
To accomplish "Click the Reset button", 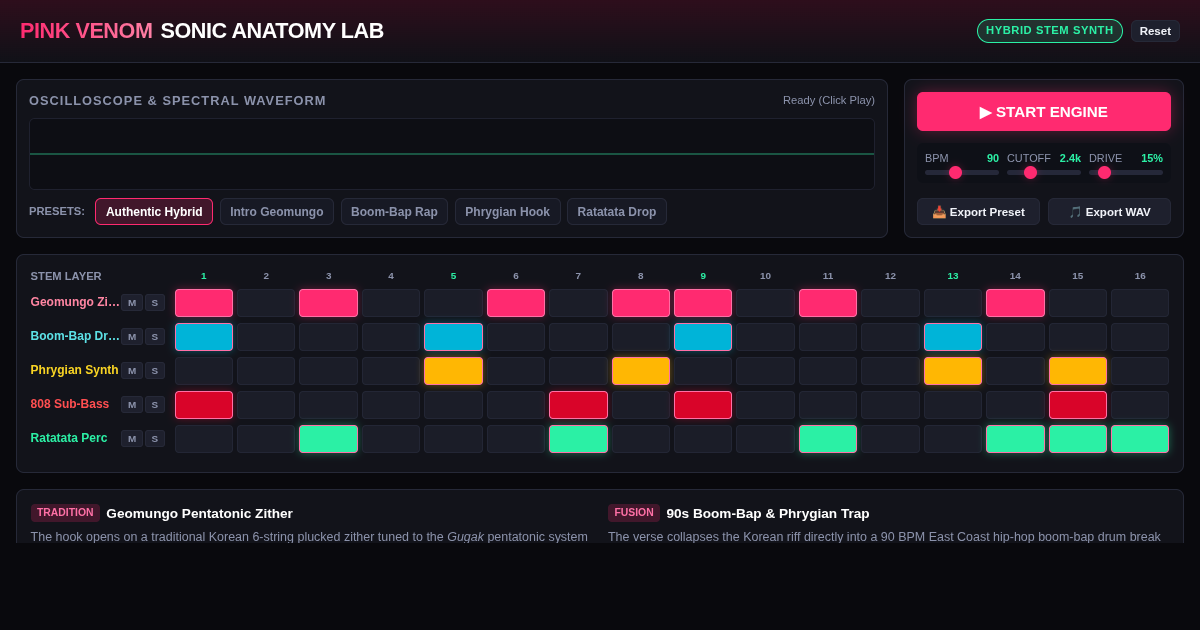I will [1155, 31].
